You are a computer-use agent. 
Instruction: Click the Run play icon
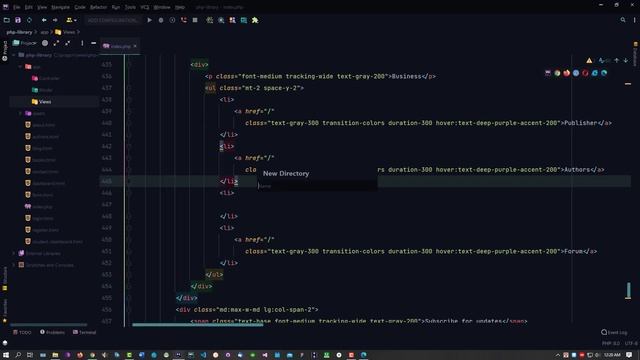[150, 20]
